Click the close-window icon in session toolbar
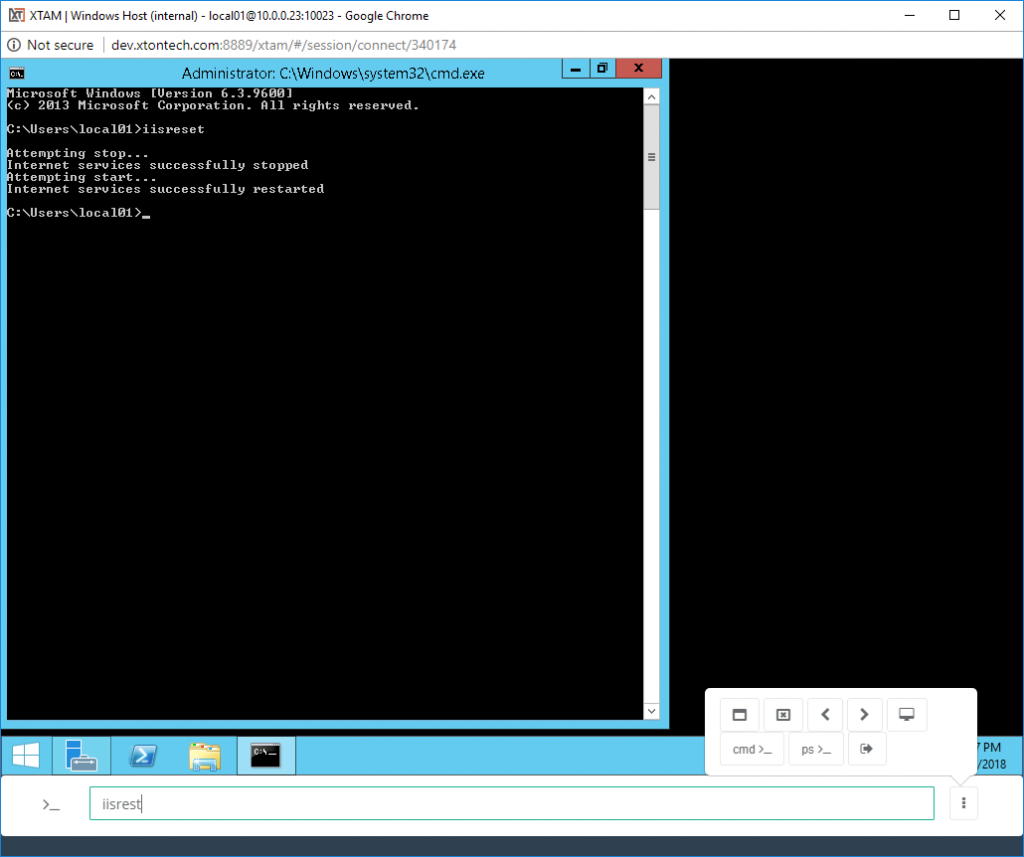The image size is (1024, 857). point(783,714)
